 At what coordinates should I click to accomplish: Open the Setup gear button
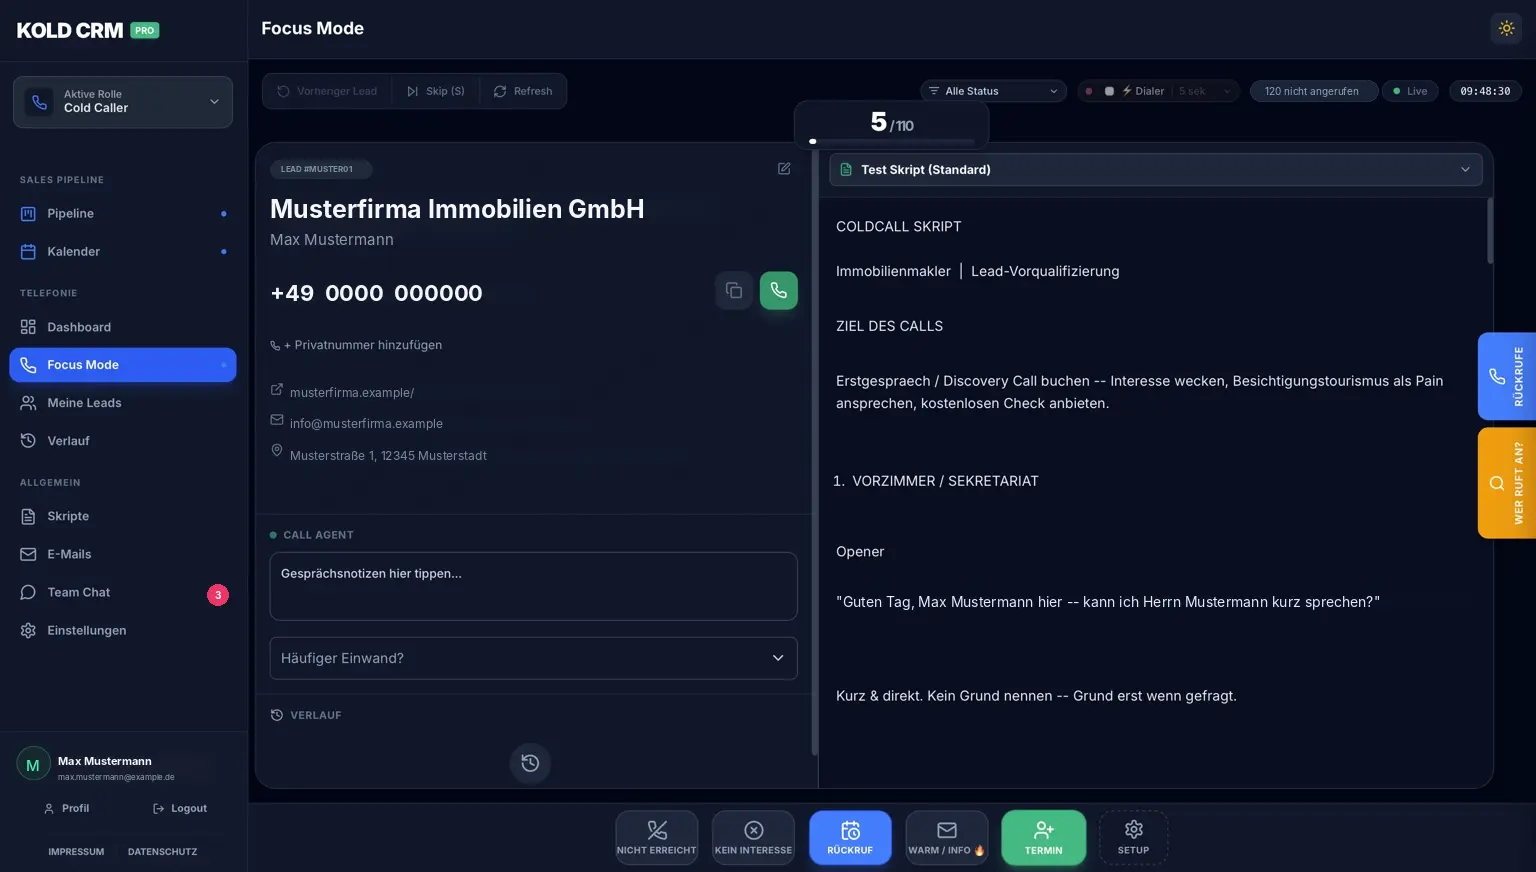pyautogui.click(x=1133, y=837)
